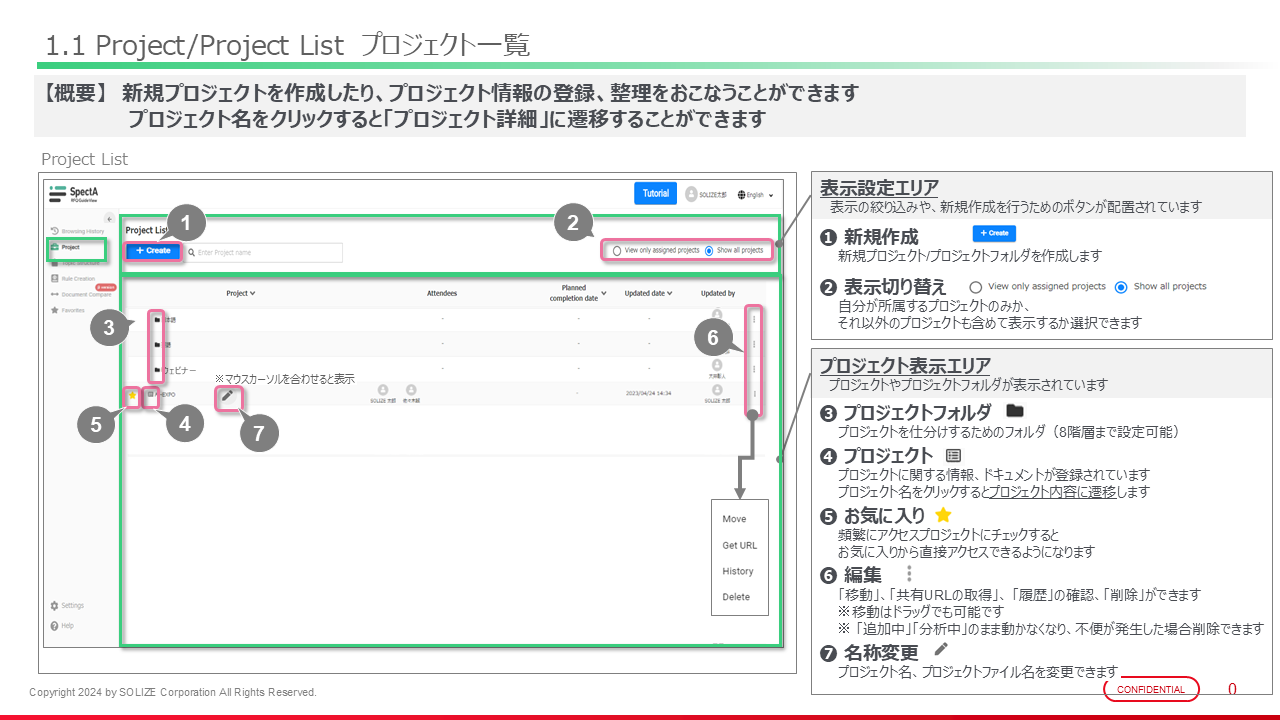Sort by the Updated date column
The image size is (1280, 720).
pyautogui.click(x=651, y=293)
